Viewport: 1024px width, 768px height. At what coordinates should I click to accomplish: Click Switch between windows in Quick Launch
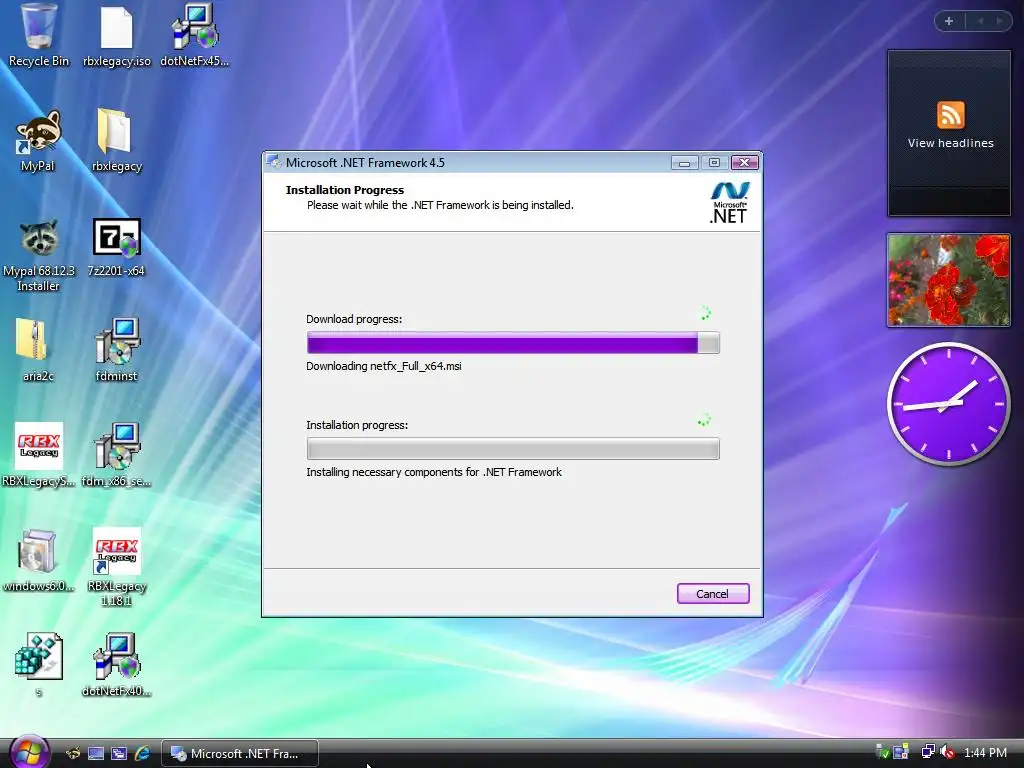(119, 754)
